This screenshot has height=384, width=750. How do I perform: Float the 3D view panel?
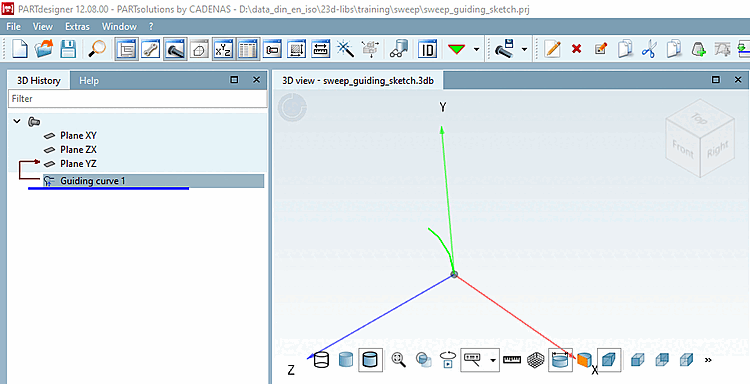[716, 80]
